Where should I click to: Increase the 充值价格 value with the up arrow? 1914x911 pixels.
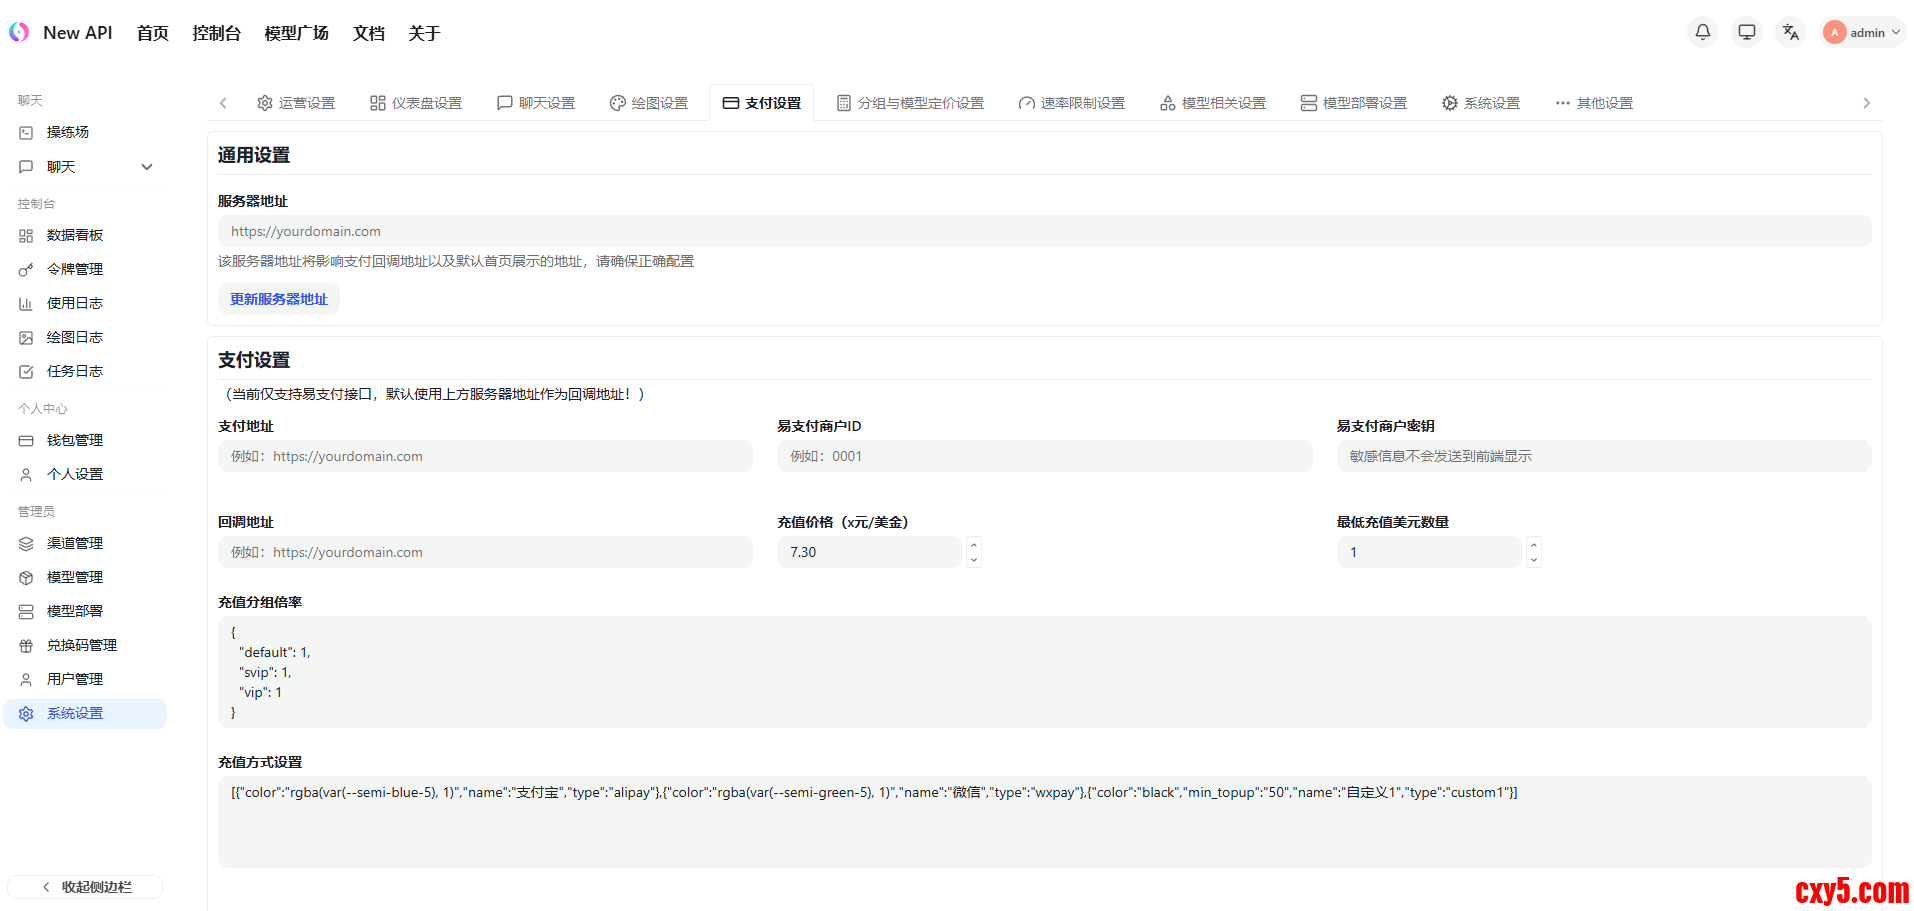(974, 545)
